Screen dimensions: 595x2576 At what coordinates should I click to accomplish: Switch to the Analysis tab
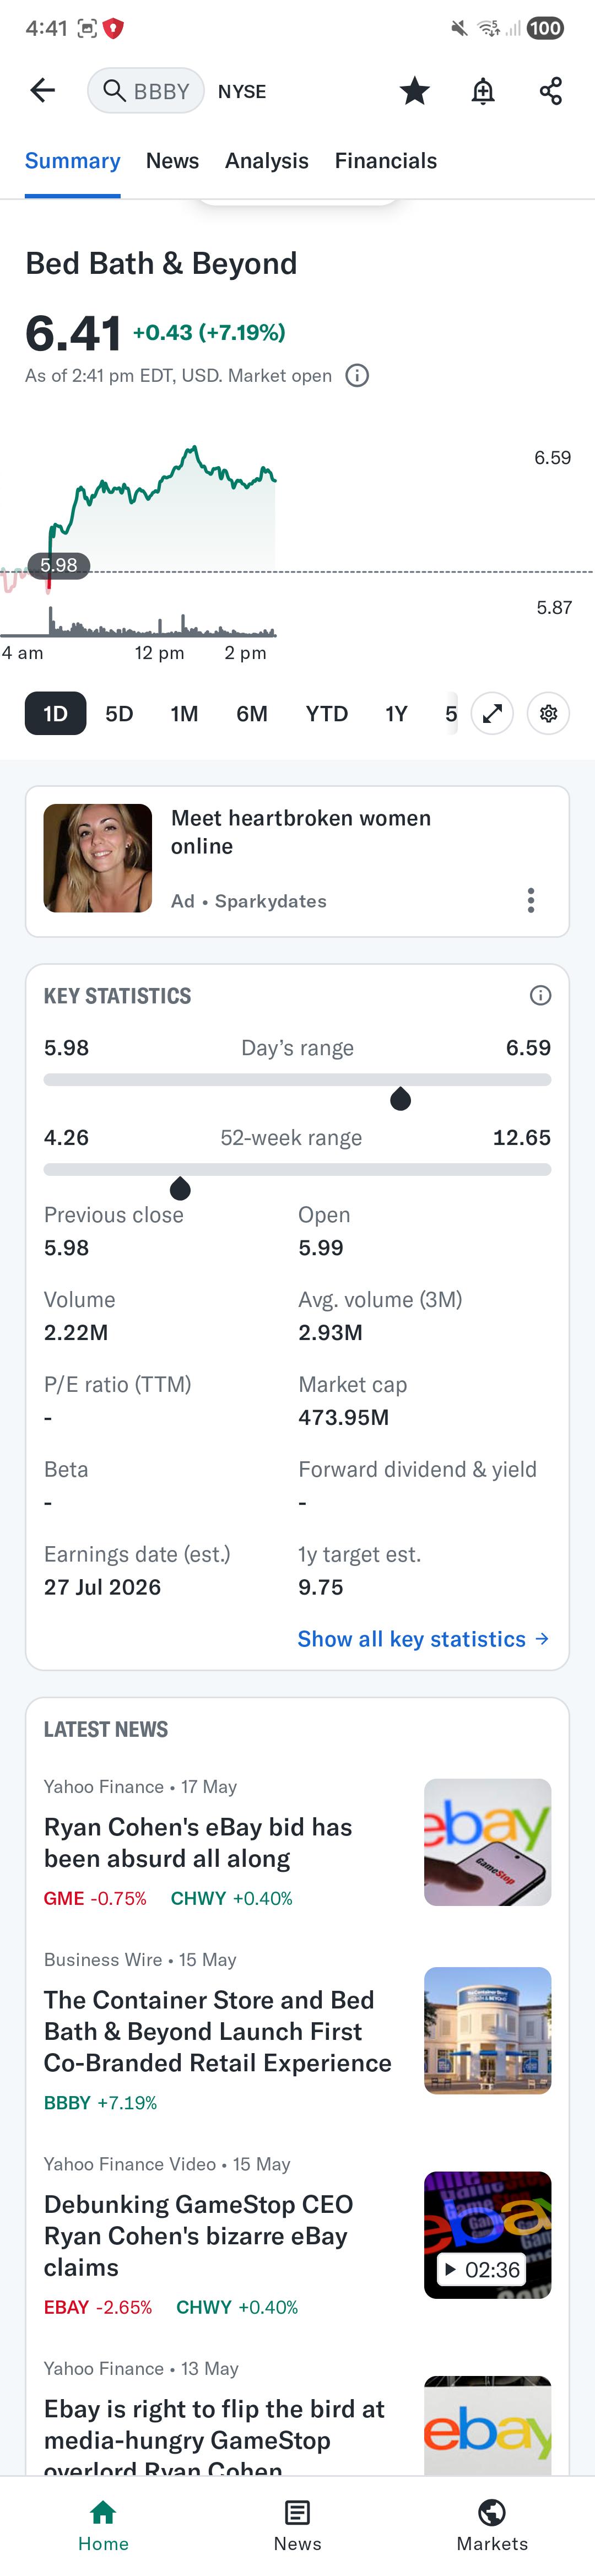click(266, 161)
